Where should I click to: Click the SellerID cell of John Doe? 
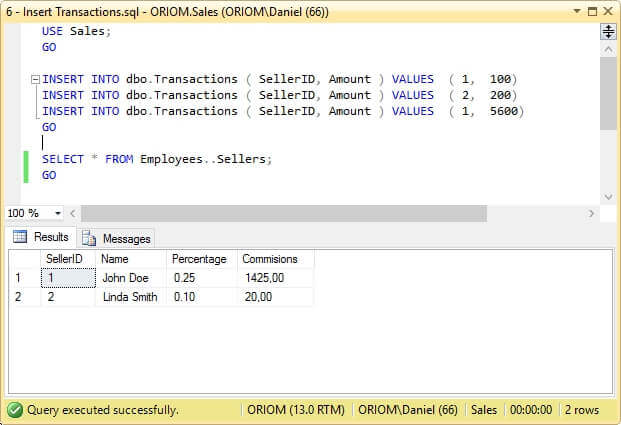tap(68, 278)
